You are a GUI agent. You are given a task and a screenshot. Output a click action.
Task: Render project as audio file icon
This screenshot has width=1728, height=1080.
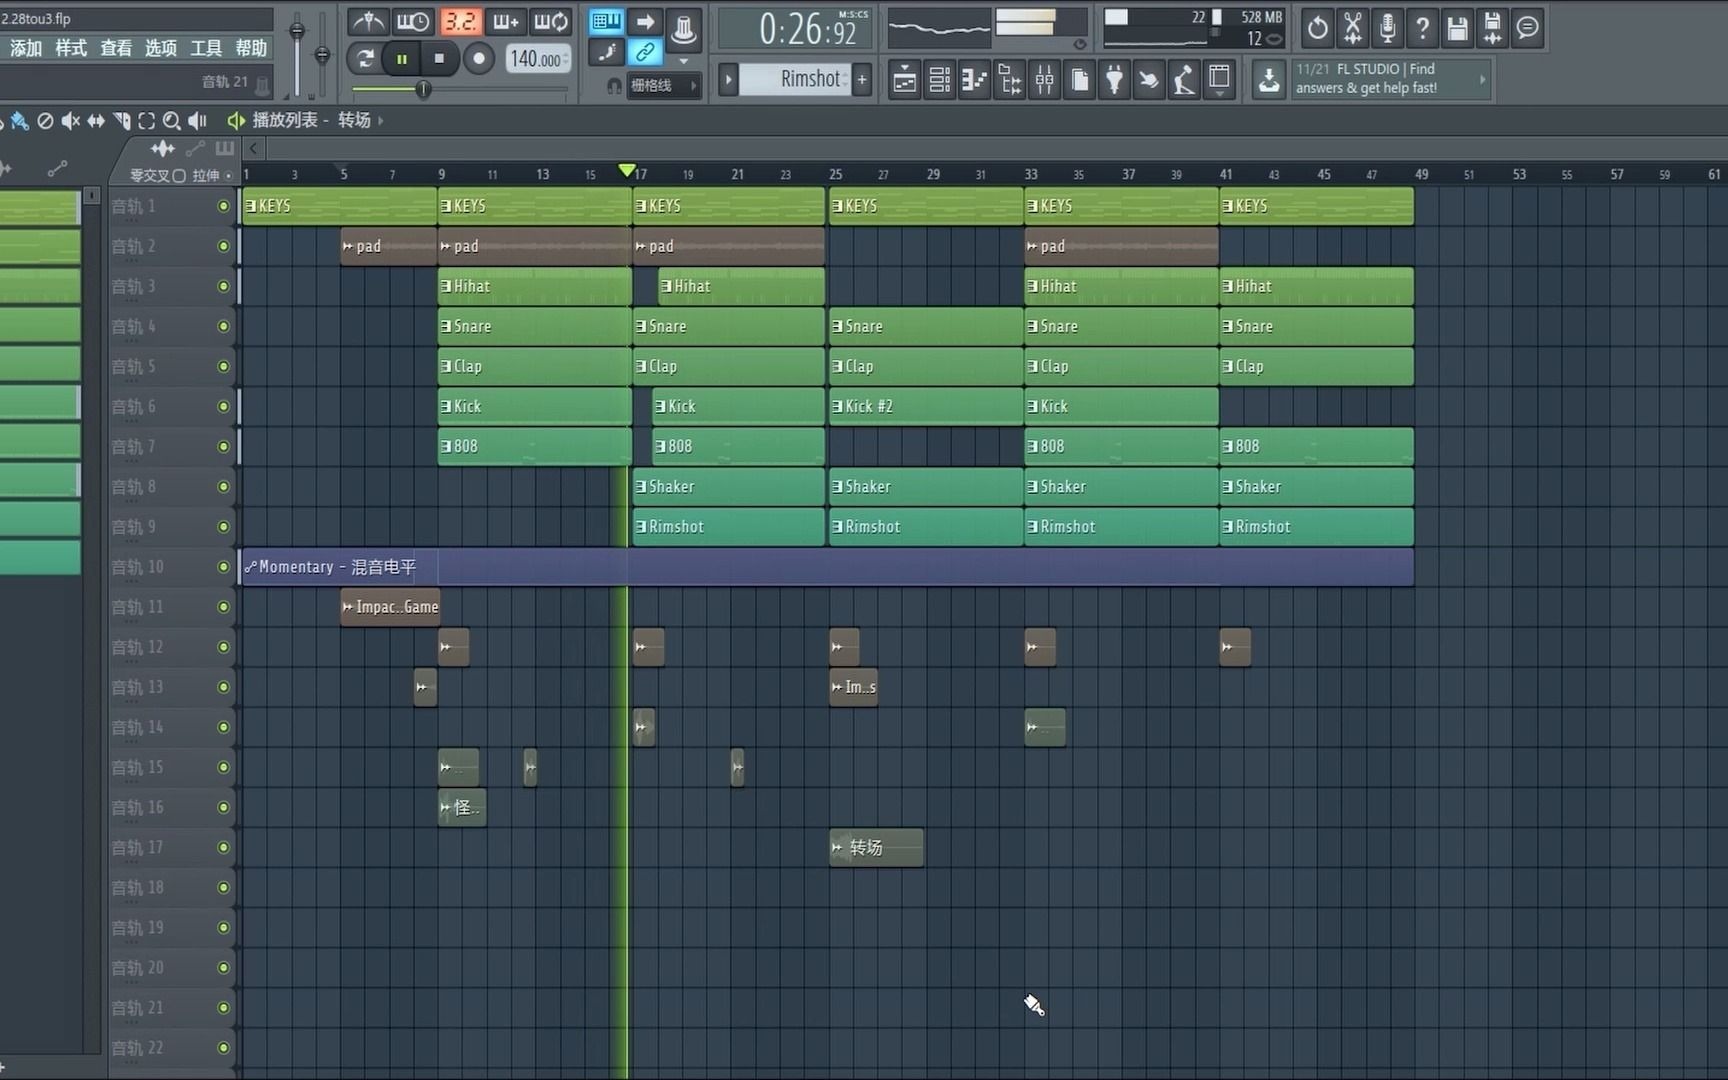click(1493, 28)
